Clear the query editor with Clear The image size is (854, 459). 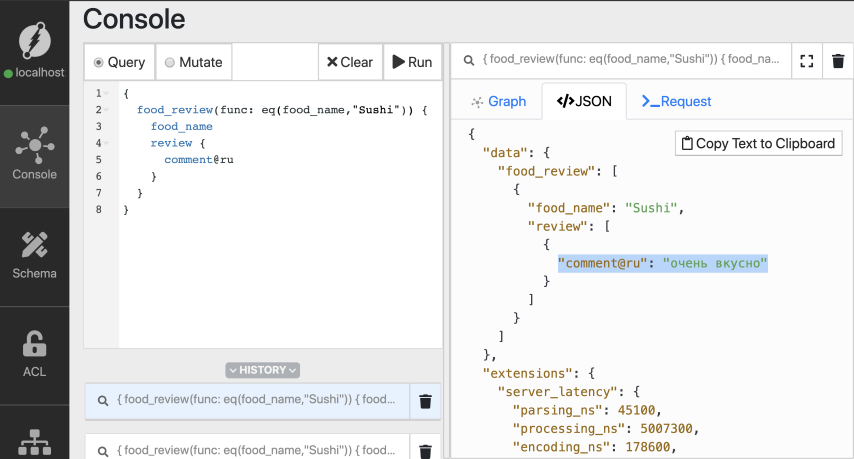click(x=349, y=62)
